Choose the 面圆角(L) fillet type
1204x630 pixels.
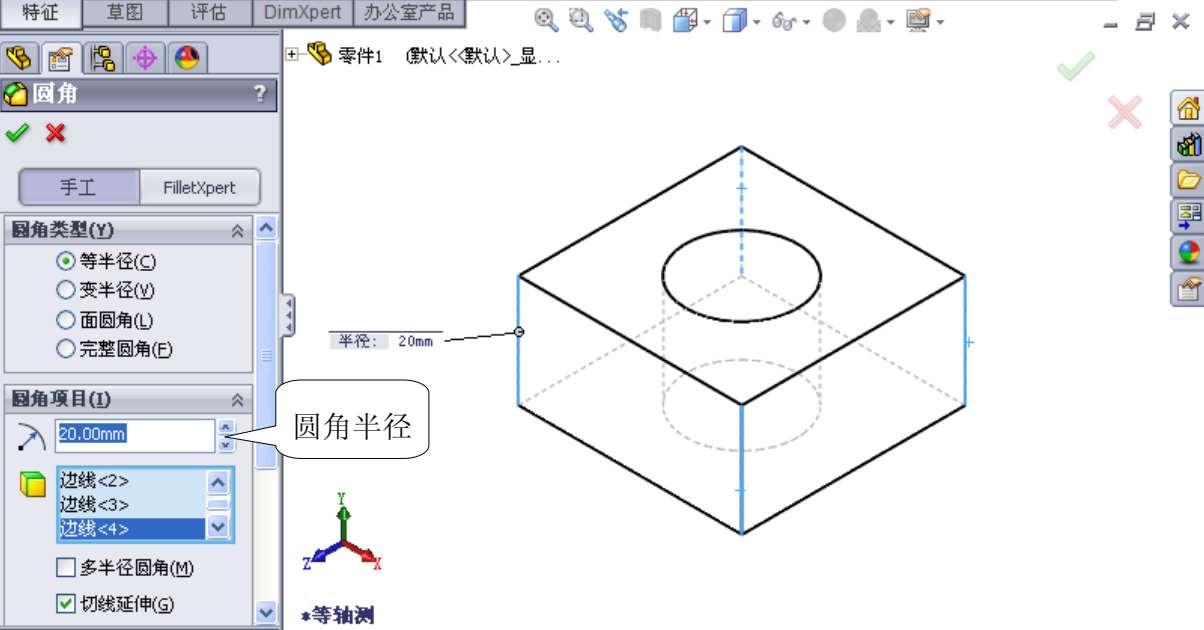(x=66, y=321)
